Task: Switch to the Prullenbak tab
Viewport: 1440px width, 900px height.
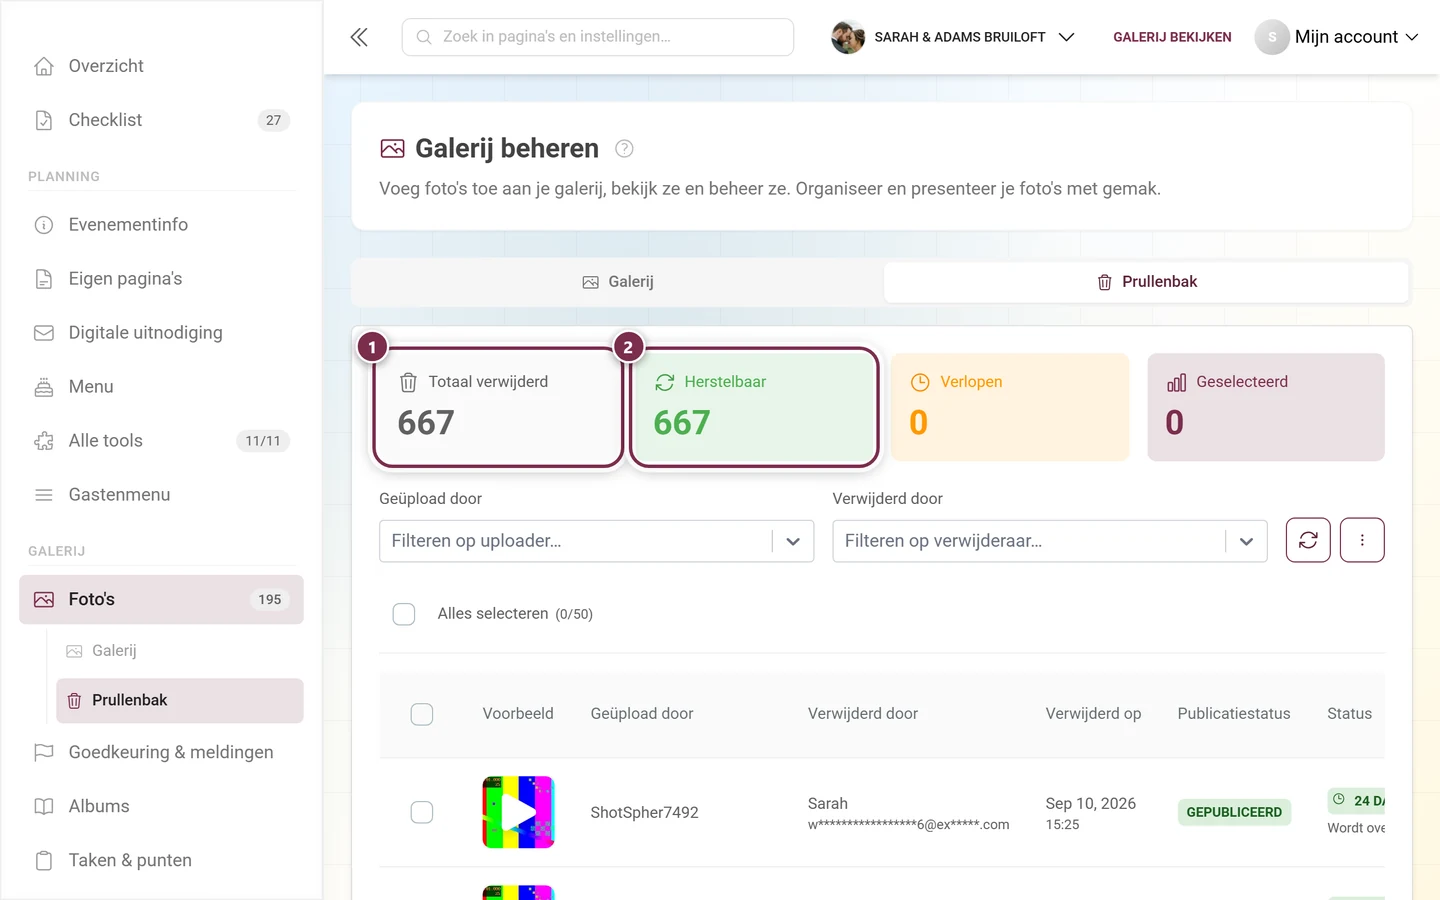Action: [x=1146, y=282]
